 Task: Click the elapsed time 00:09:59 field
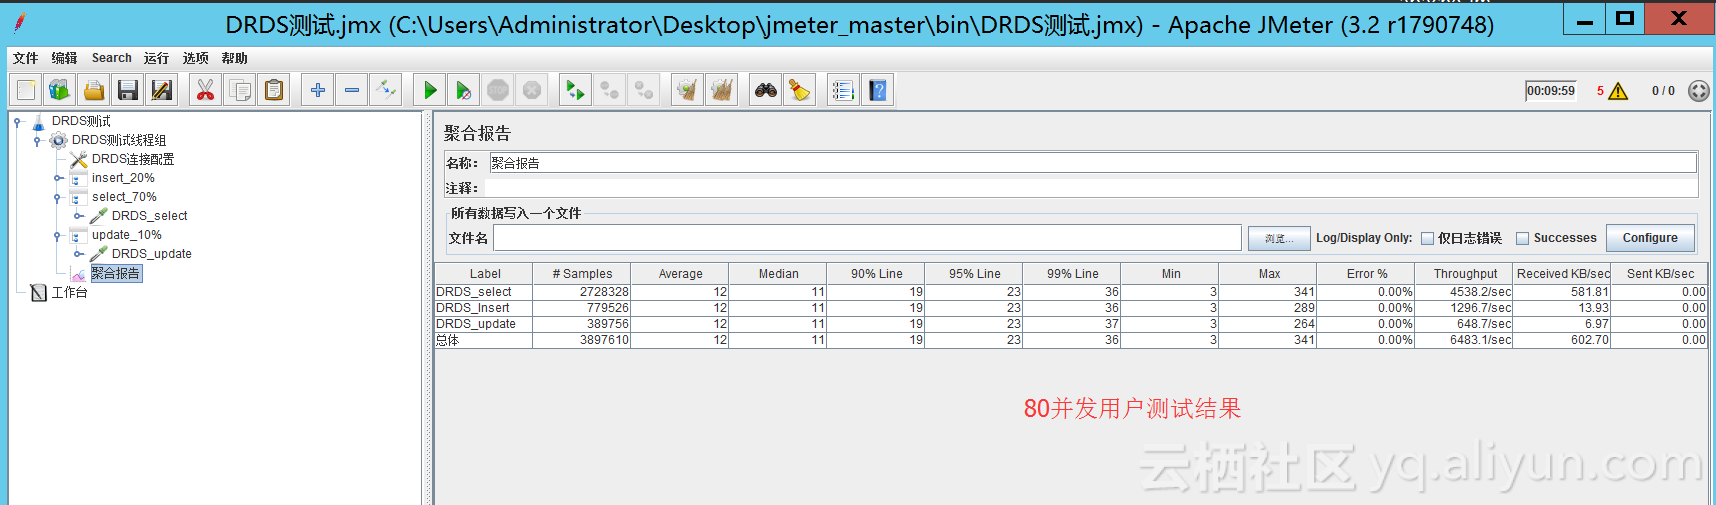(1551, 91)
